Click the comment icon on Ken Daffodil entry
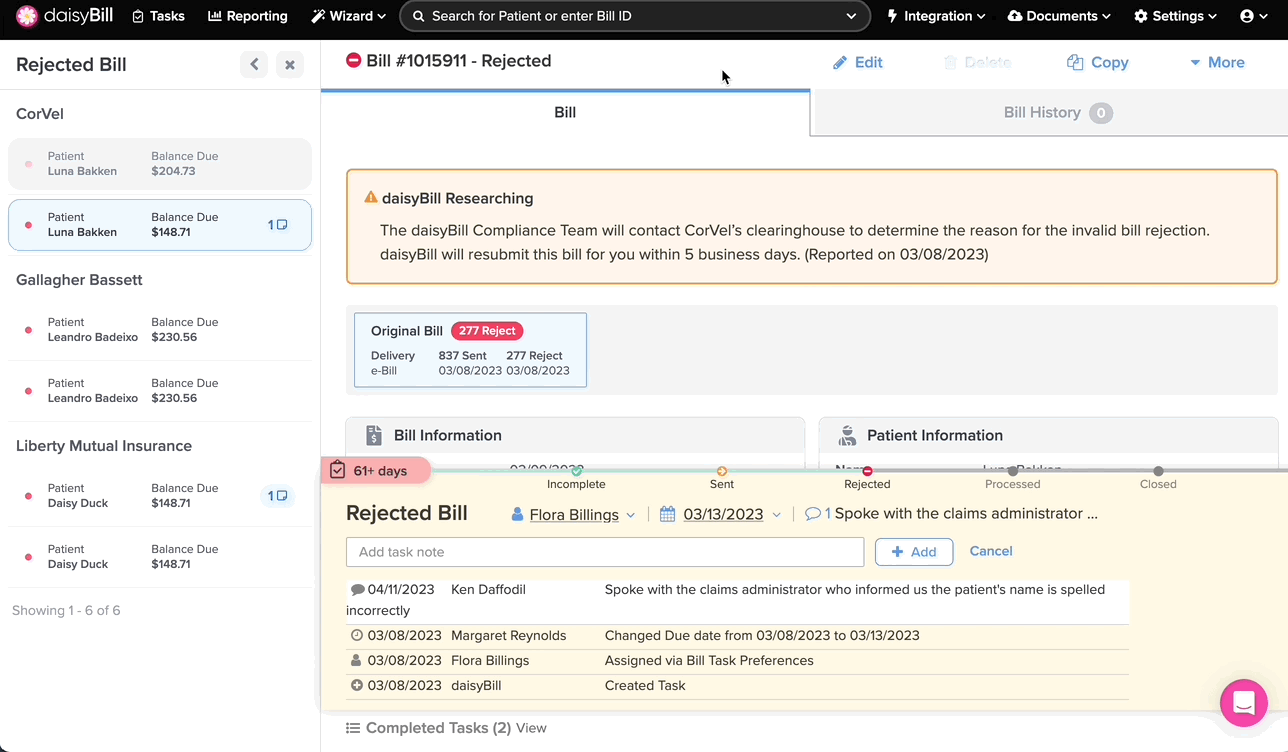 click(x=357, y=590)
